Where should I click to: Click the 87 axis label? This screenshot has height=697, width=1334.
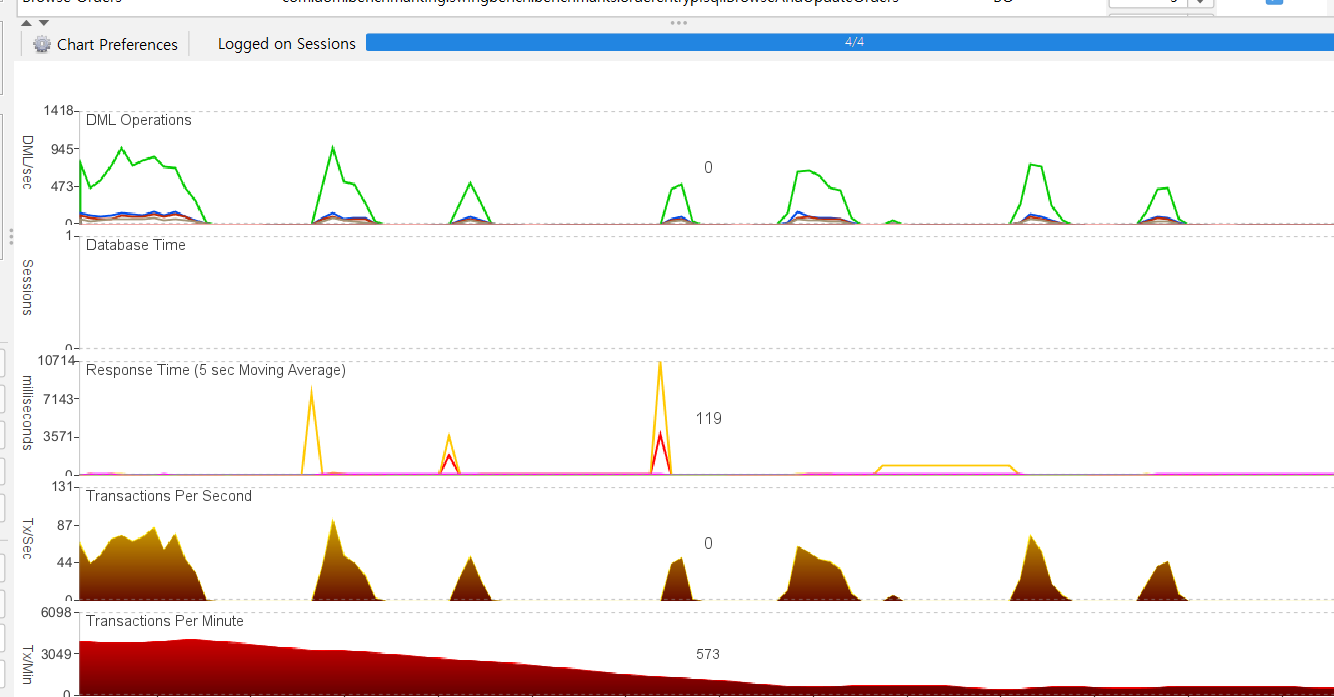tap(67, 525)
